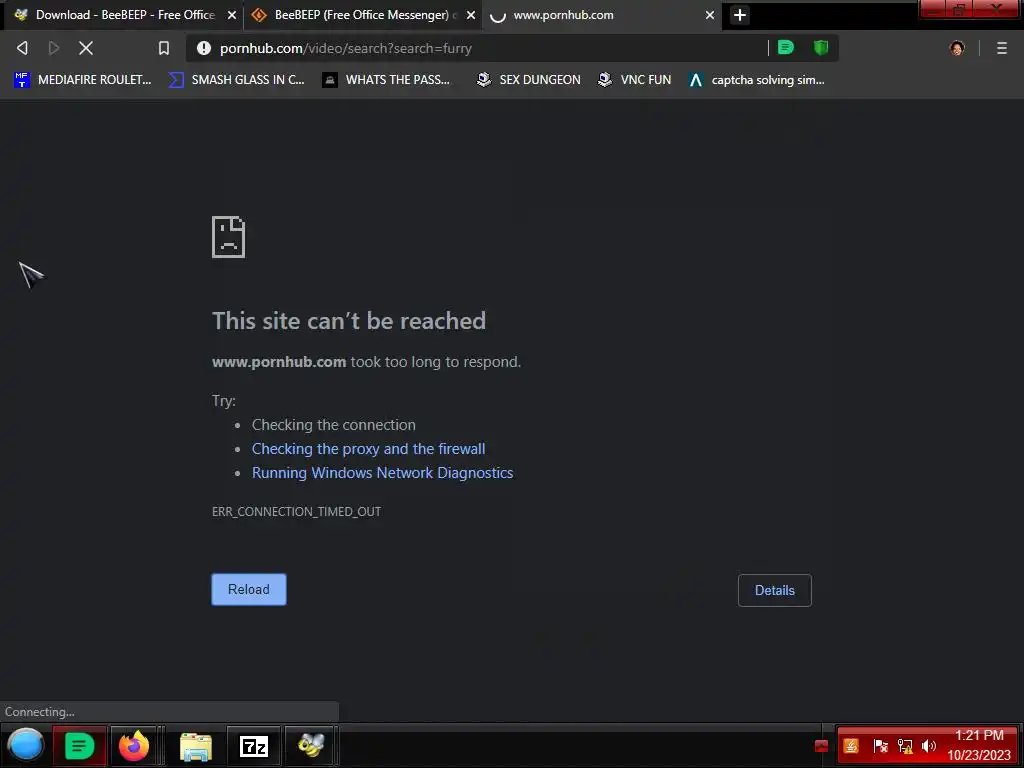
Task: Open MEDIAFIRE ROULET... bookmark
Action: pos(82,80)
